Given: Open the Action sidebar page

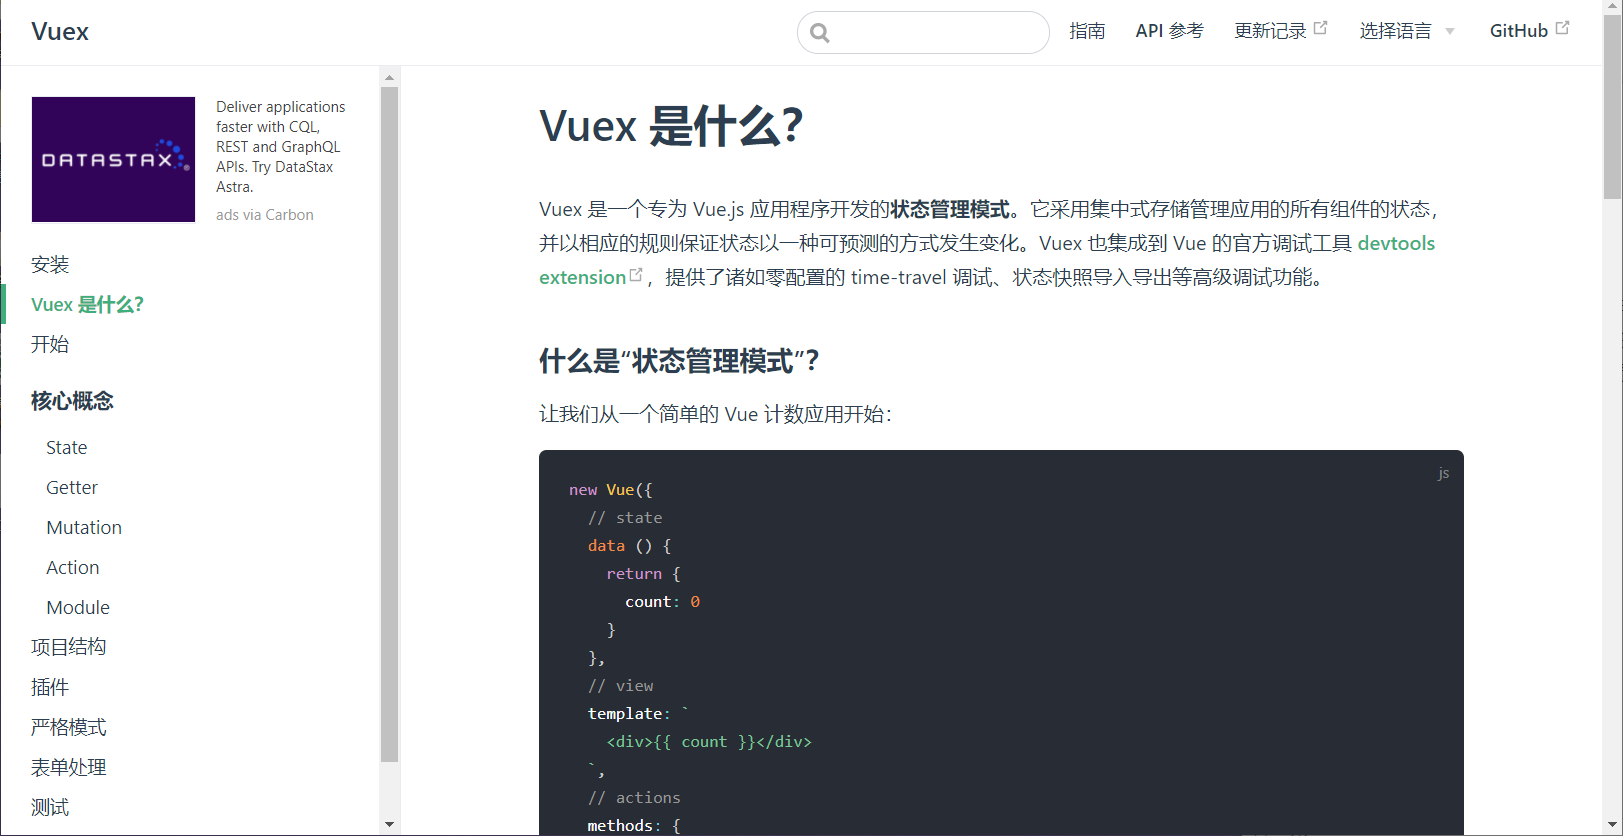Looking at the screenshot, I should pos(73,567).
